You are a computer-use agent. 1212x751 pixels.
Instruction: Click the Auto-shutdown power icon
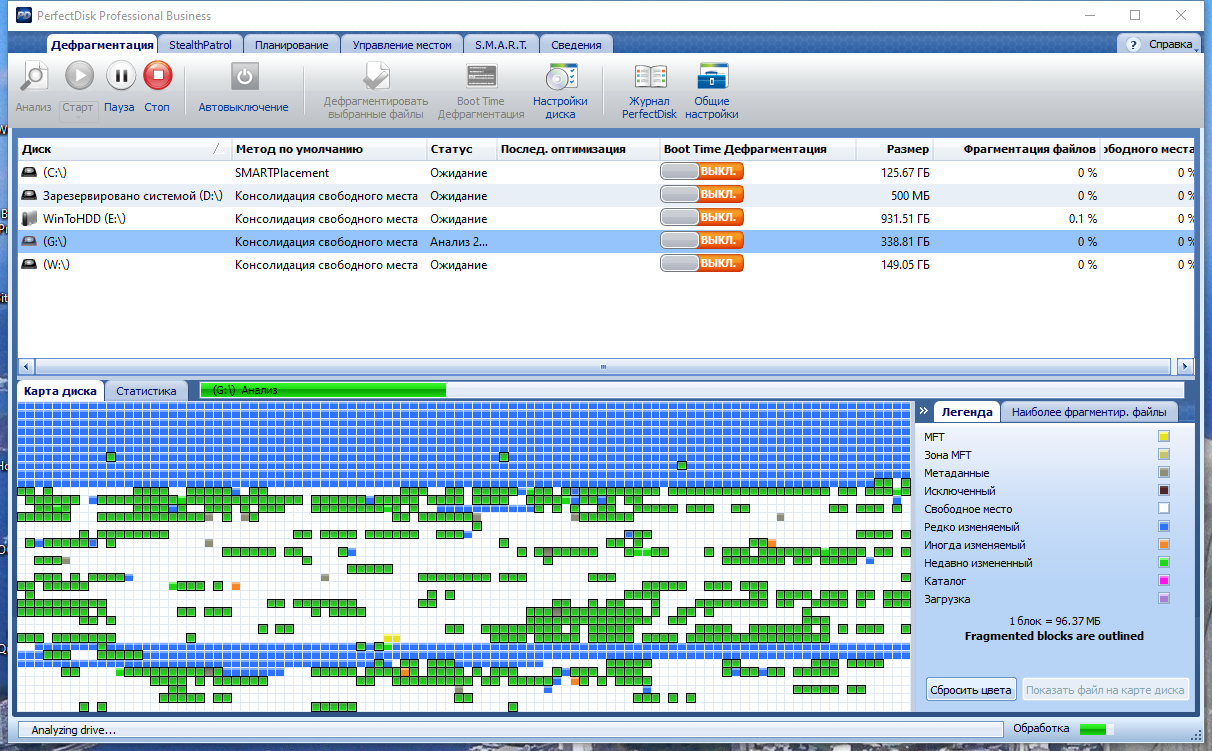[244, 76]
